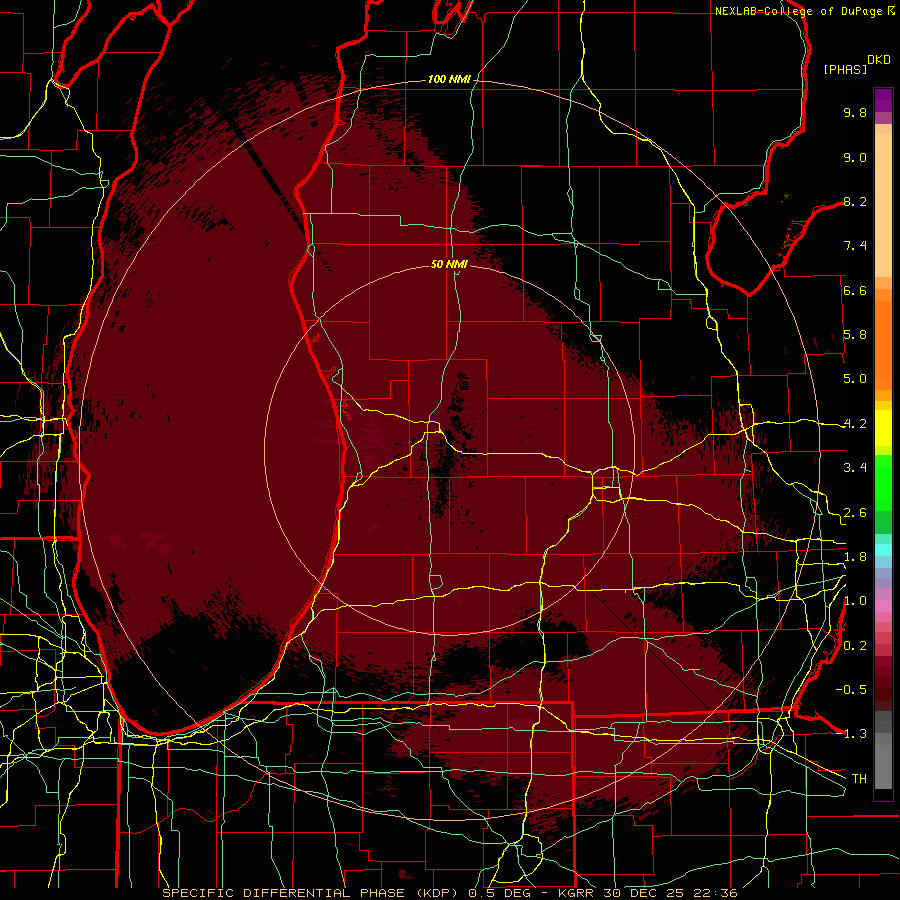900x900 pixels.
Task: Select the "[PHAS]" legend unit label
Action: (x=845, y=69)
